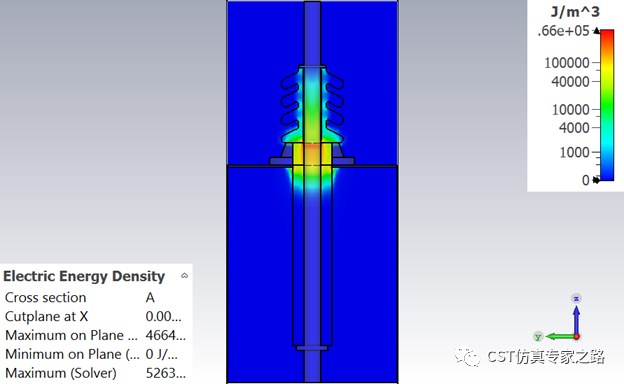Screen dimensions: 624x384
Task: Click the rainbow color ramp bar
Action: (x=607, y=105)
